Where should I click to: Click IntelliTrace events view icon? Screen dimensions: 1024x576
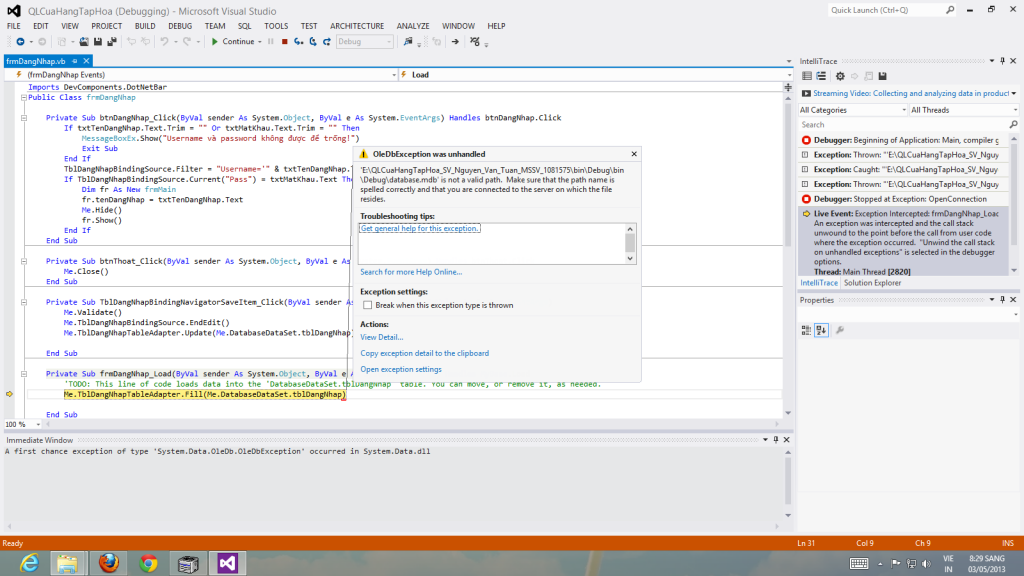807,76
